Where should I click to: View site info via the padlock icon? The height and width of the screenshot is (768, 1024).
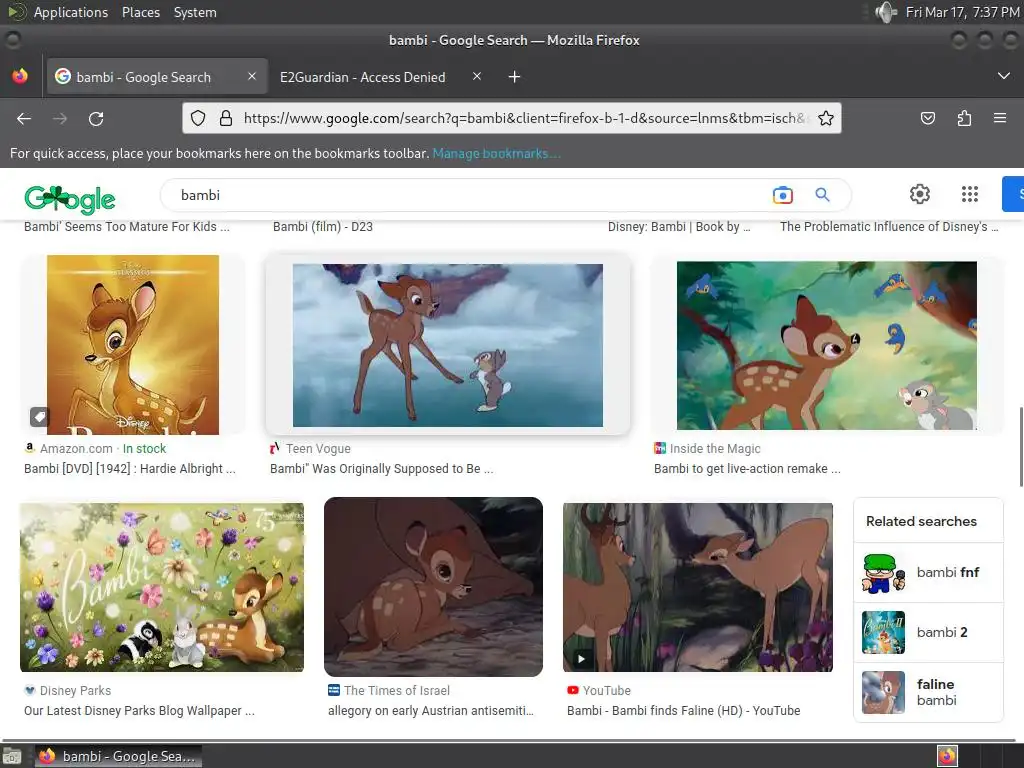[226, 118]
